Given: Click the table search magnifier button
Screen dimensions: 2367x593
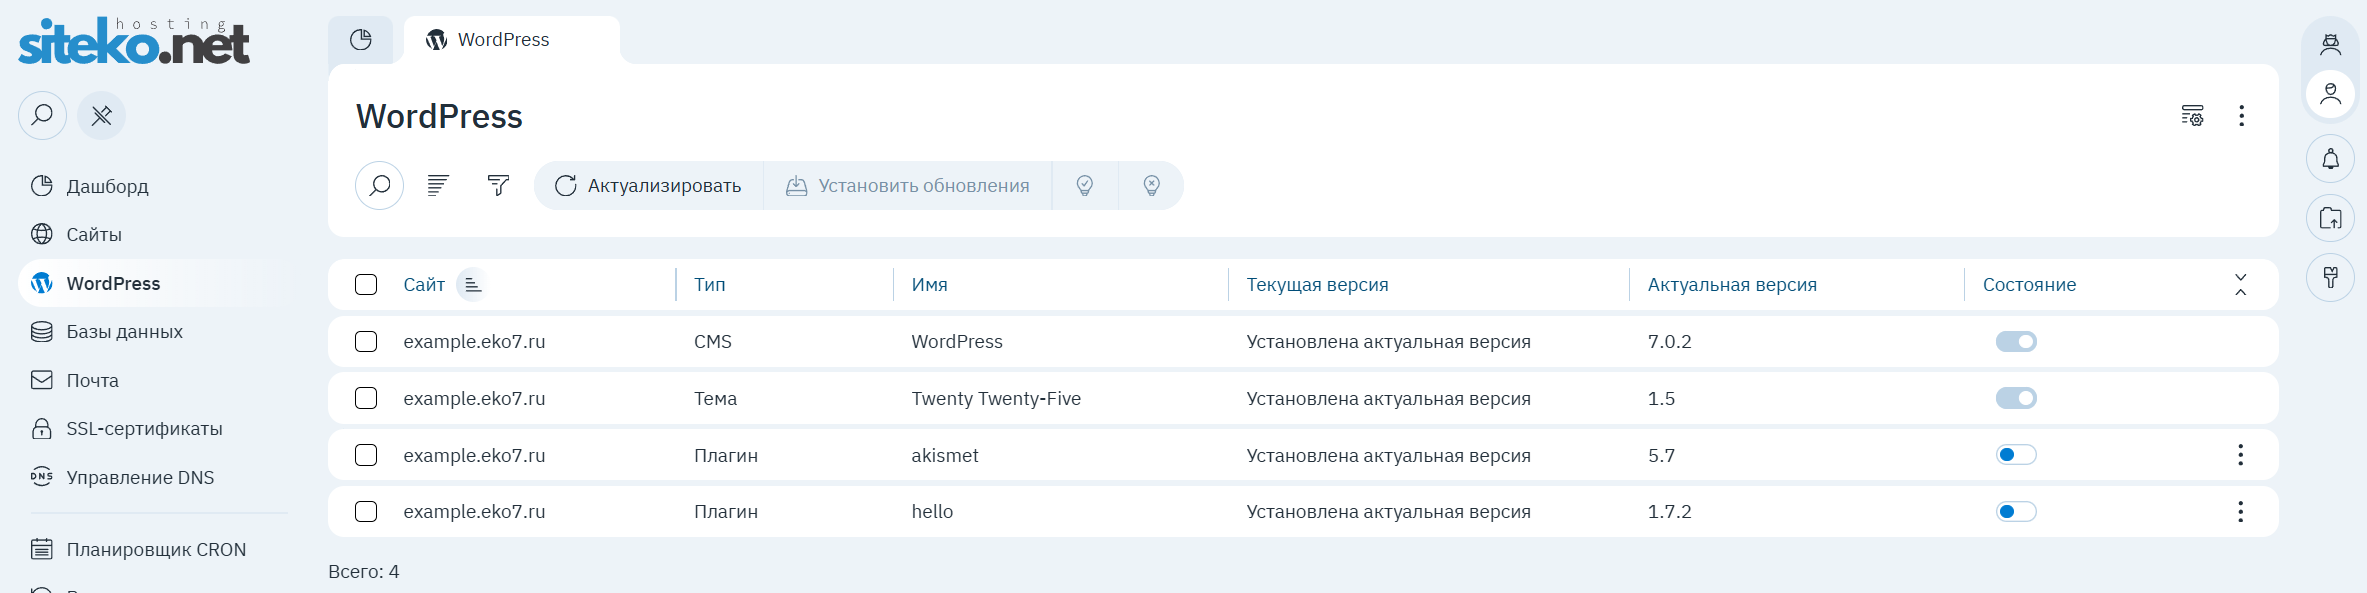Looking at the screenshot, I should [380, 185].
